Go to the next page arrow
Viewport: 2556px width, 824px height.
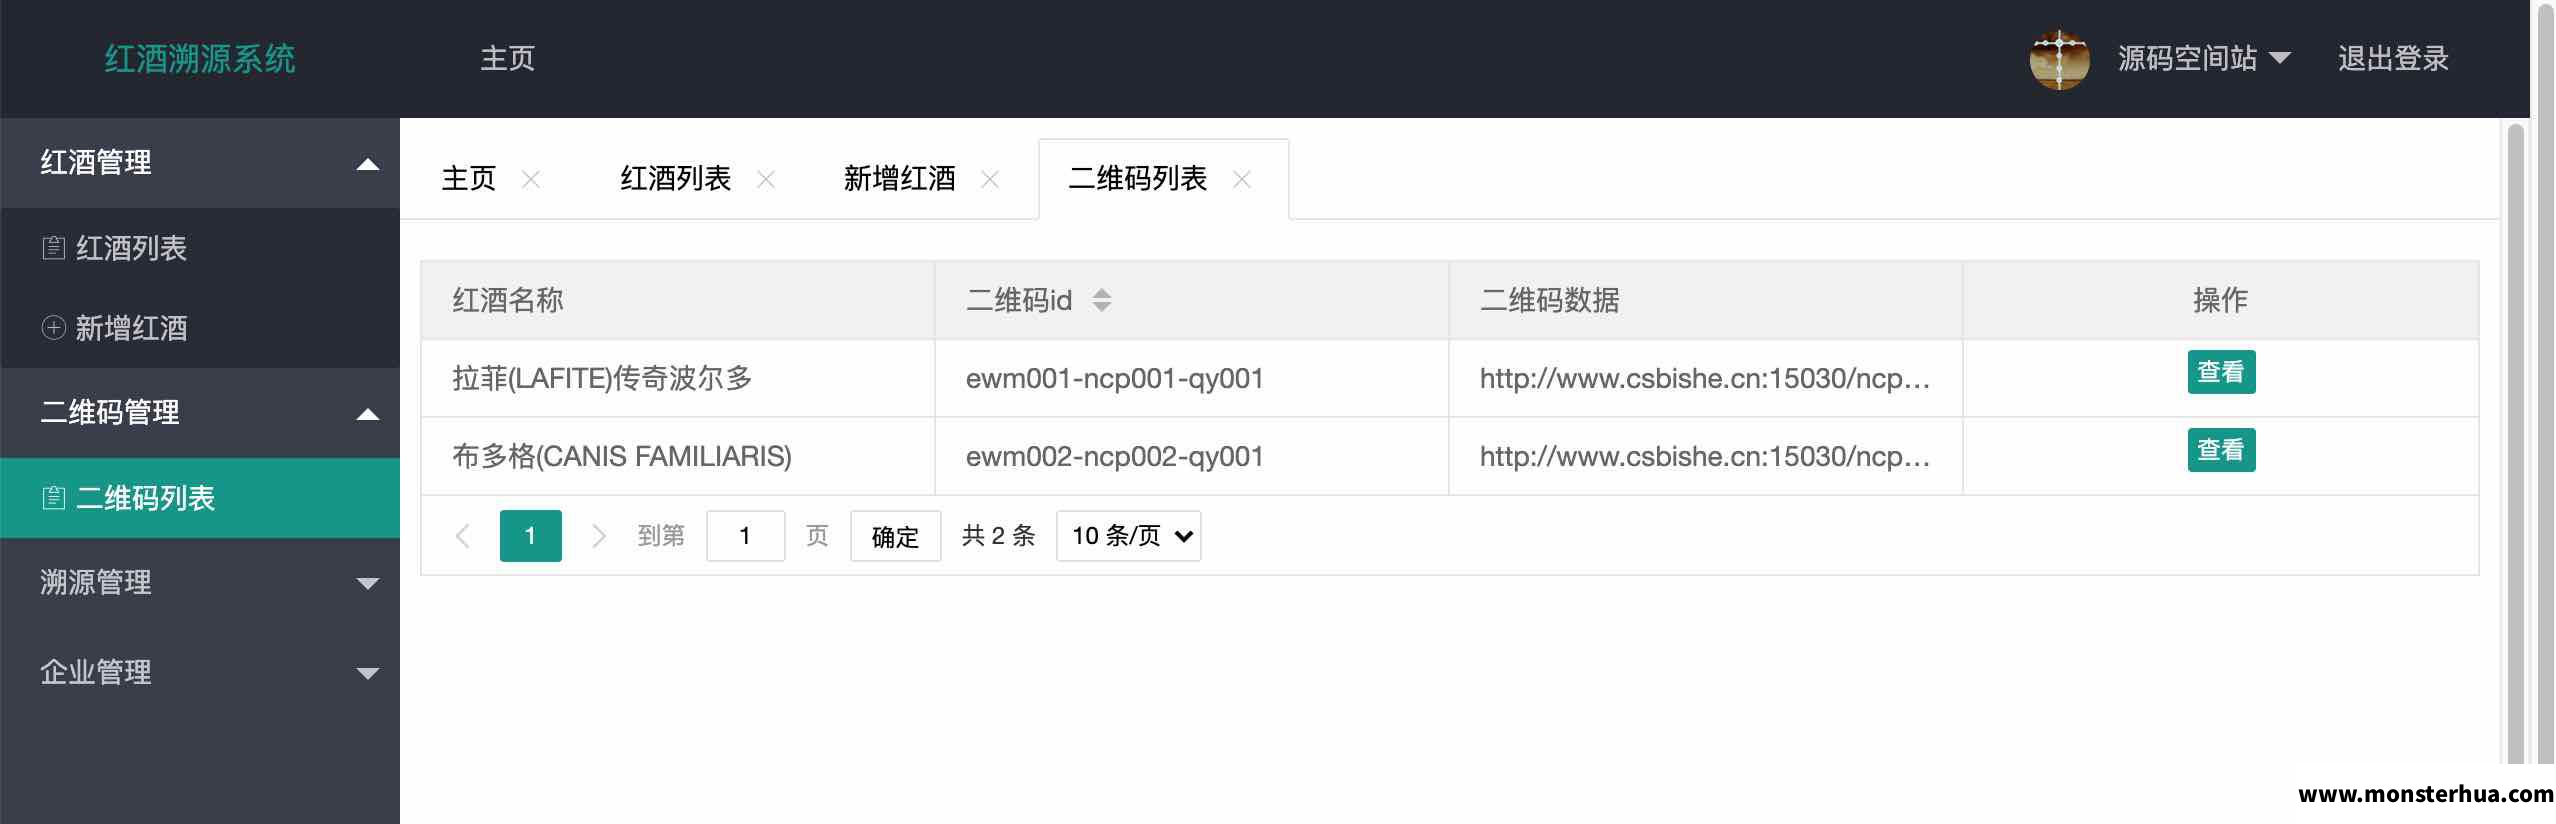(x=598, y=536)
